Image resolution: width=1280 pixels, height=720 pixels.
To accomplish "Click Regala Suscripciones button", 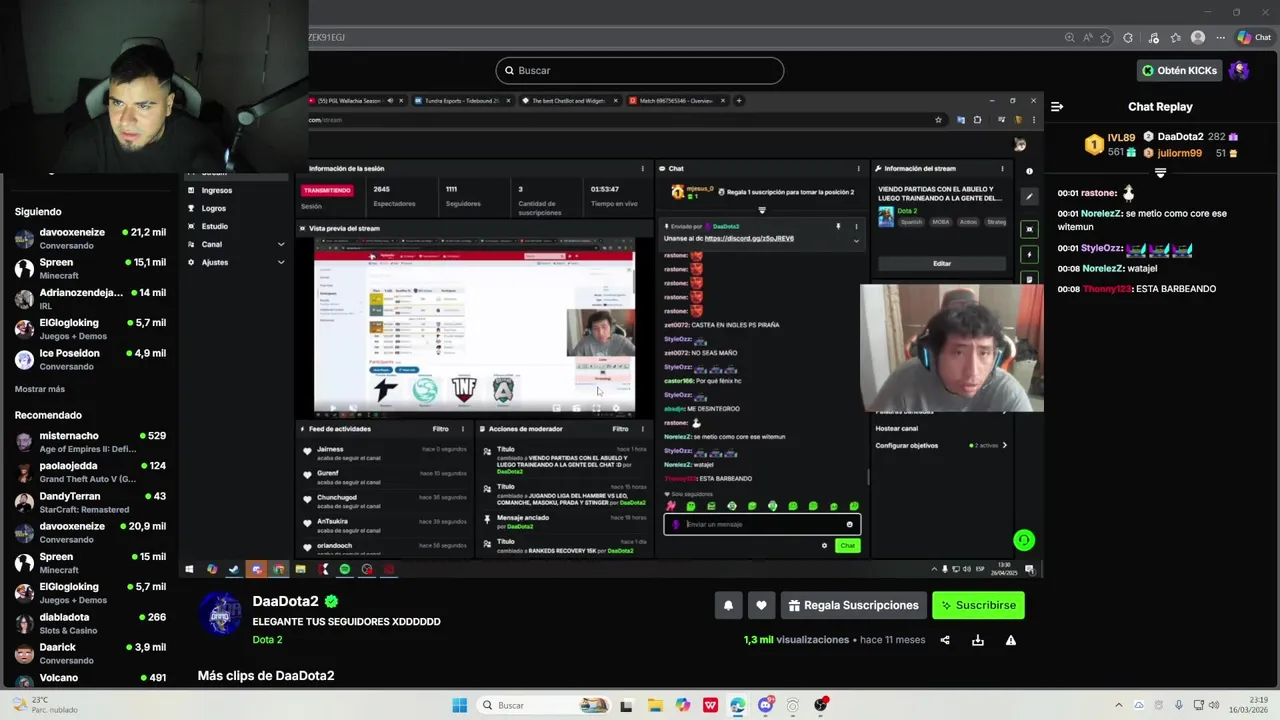I will tap(853, 605).
